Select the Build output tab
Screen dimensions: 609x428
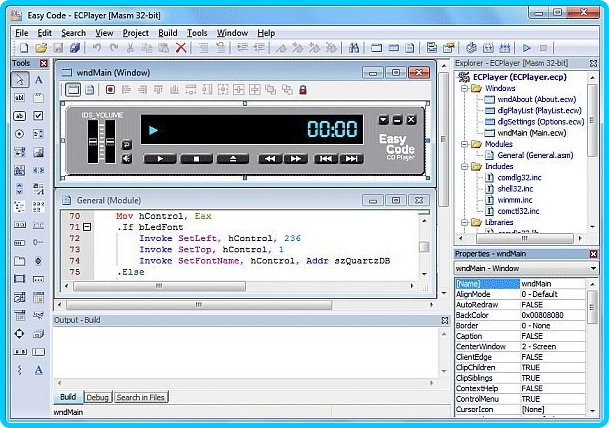[68, 397]
